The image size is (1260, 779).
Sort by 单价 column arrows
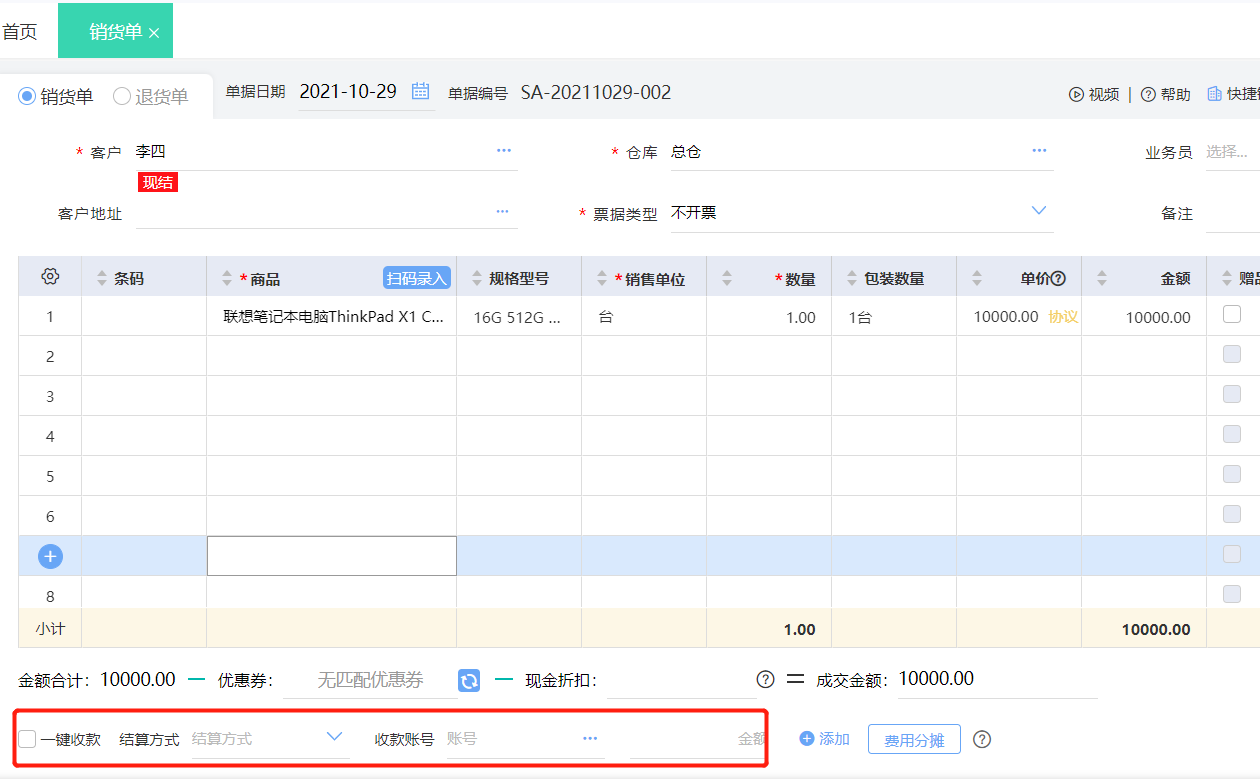click(976, 279)
